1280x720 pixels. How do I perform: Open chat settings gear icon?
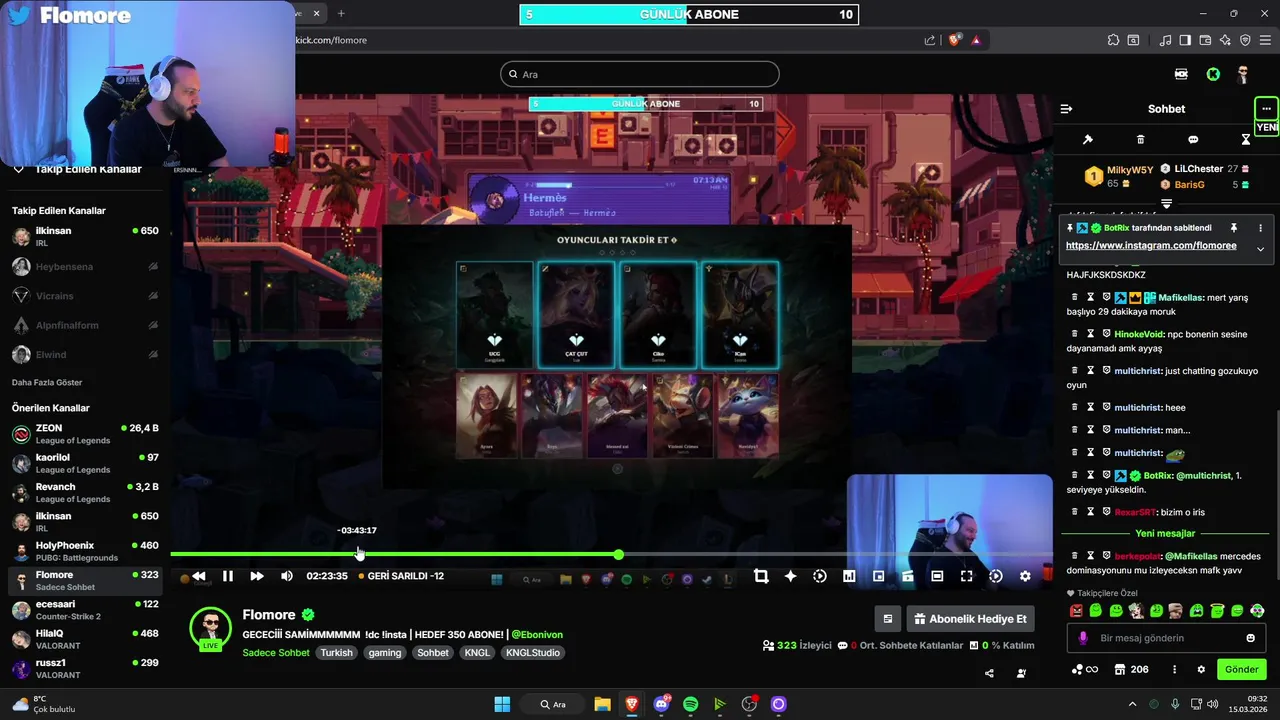(1201, 670)
